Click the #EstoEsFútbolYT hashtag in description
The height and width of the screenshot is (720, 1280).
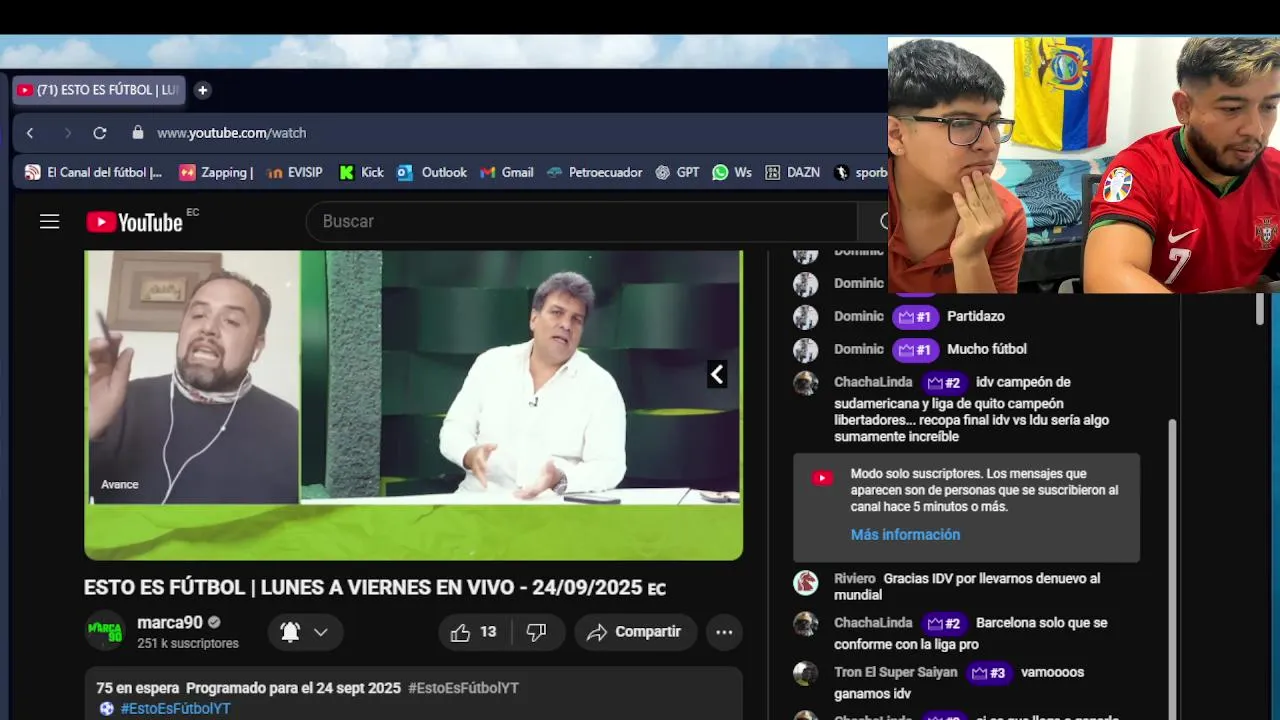click(463, 688)
